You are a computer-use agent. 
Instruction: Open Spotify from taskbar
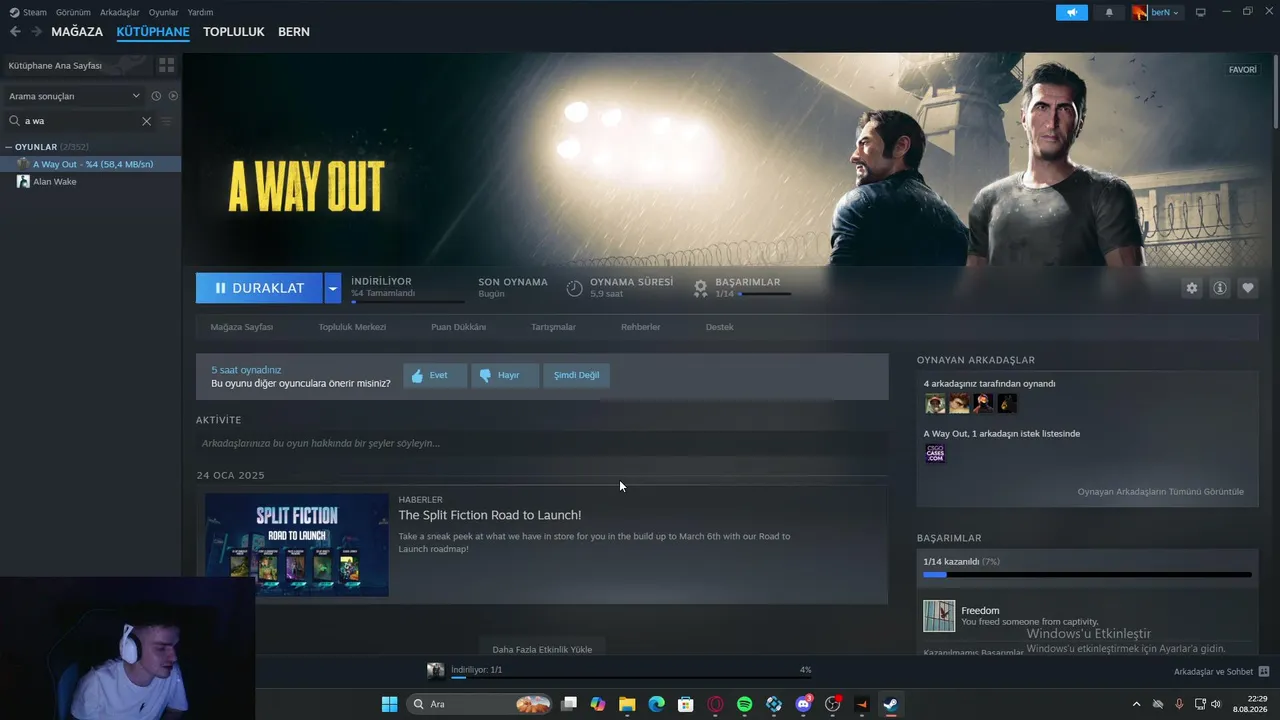coord(745,704)
